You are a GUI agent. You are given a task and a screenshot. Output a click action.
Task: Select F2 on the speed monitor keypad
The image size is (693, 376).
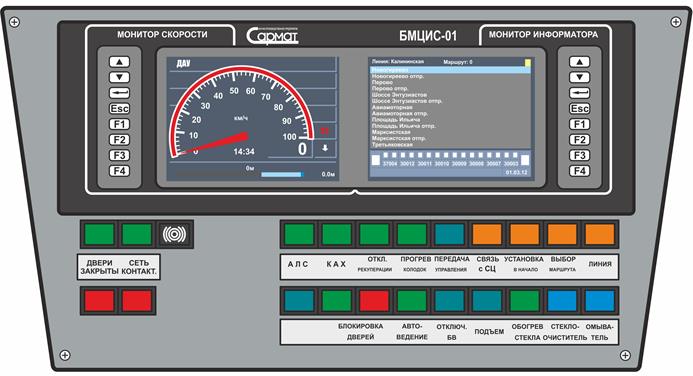click(x=119, y=140)
